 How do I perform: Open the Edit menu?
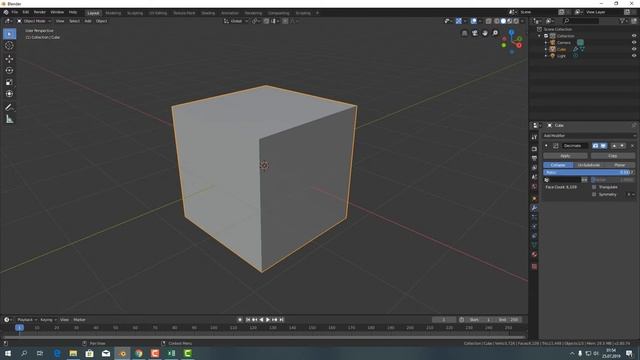coord(25,12)
